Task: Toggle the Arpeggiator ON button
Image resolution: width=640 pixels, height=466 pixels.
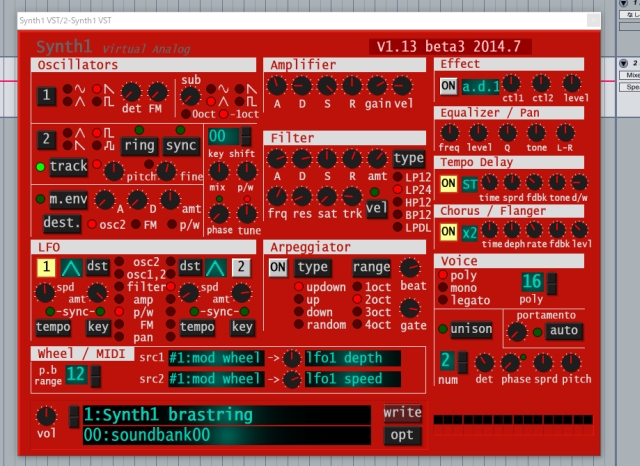Action: tap(278, 267)
